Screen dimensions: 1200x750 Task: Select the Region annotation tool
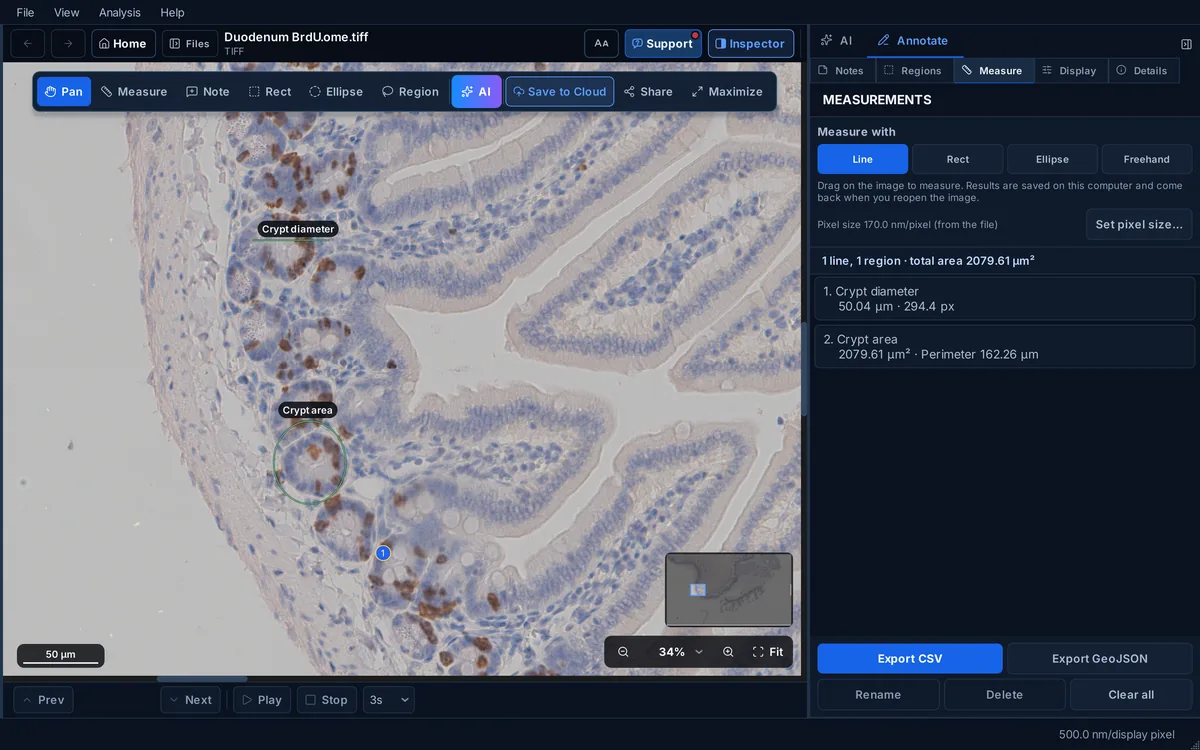[x=410, y=92]
